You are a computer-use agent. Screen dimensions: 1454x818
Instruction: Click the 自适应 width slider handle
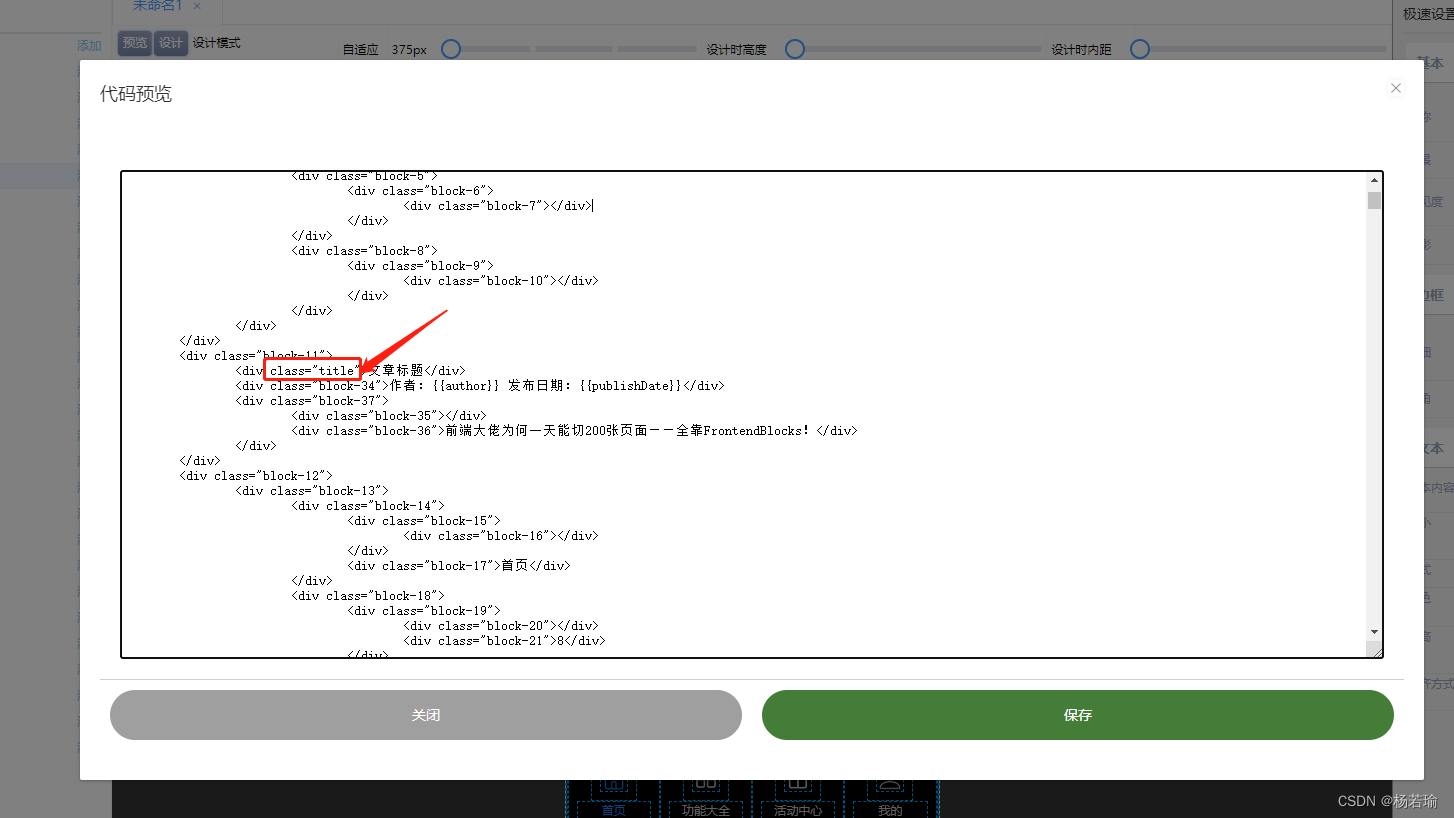tap(451, 49)
